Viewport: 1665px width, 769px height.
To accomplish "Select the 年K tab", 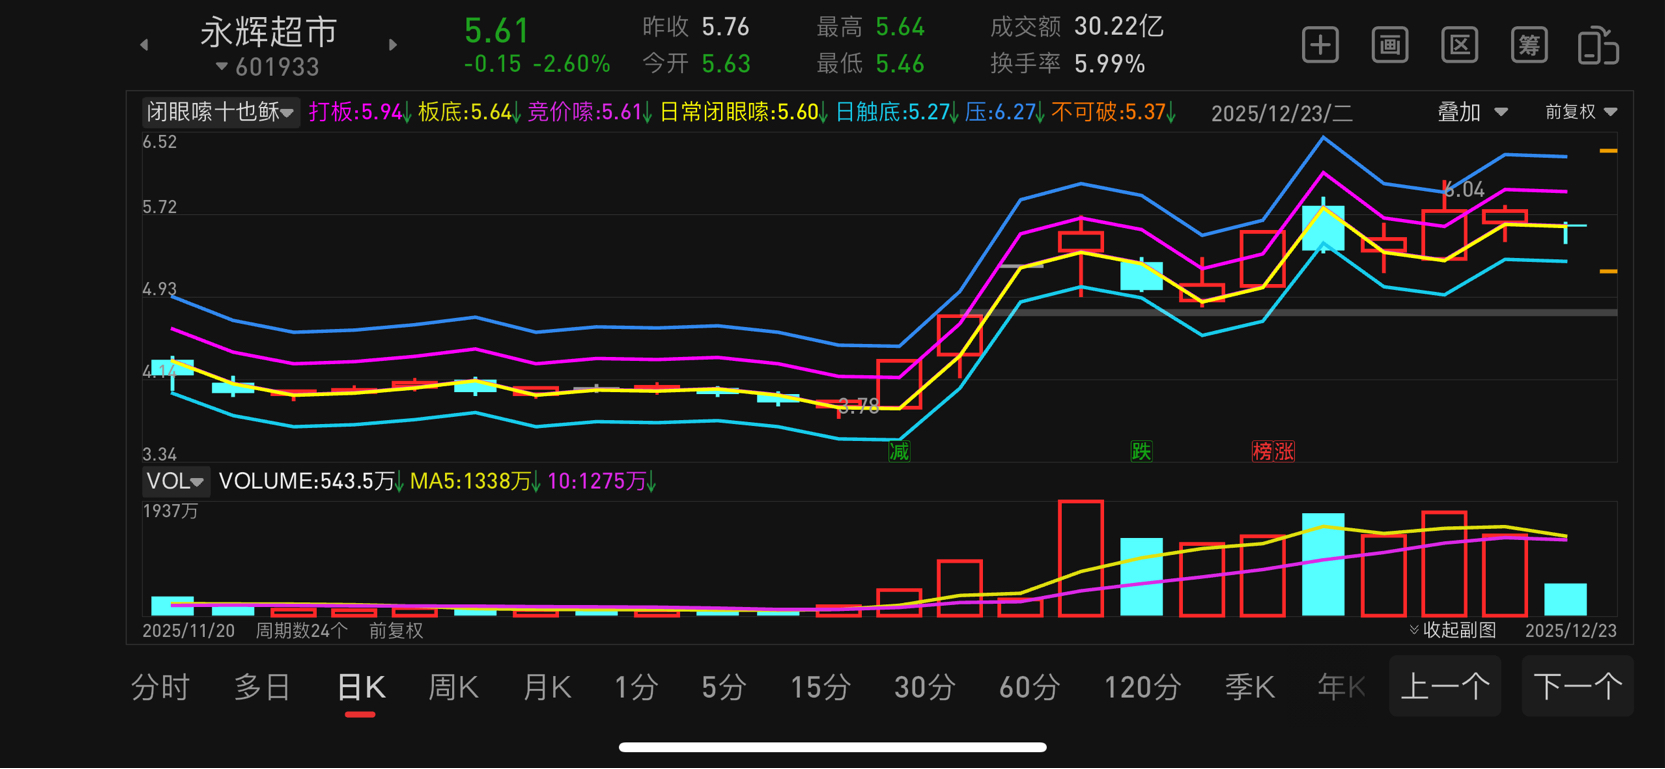I will pos(1341,688).
